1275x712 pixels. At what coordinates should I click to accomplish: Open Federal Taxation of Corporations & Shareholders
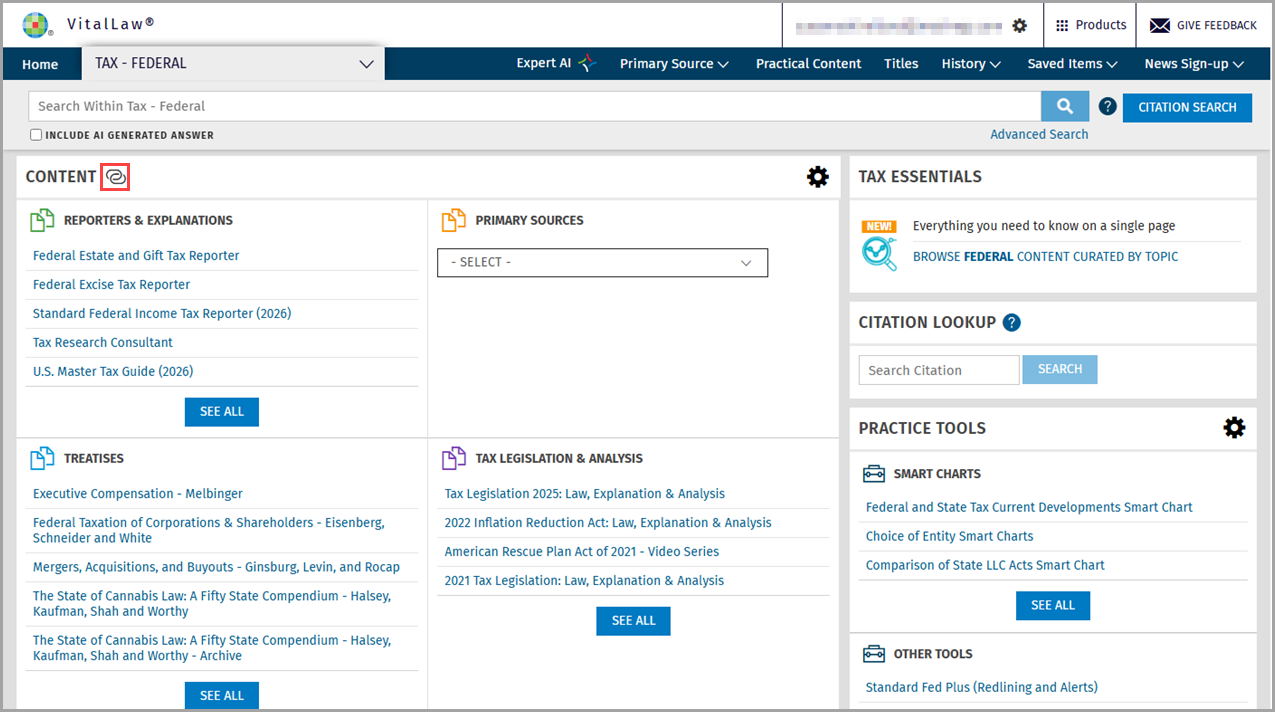[x=209, y=530]
